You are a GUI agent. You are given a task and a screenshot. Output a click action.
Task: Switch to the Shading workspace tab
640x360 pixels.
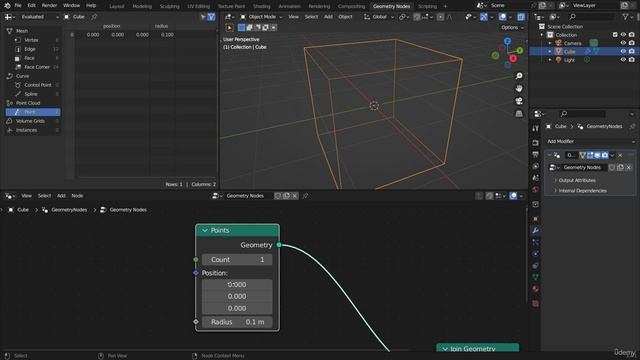[x=262, y=6]
